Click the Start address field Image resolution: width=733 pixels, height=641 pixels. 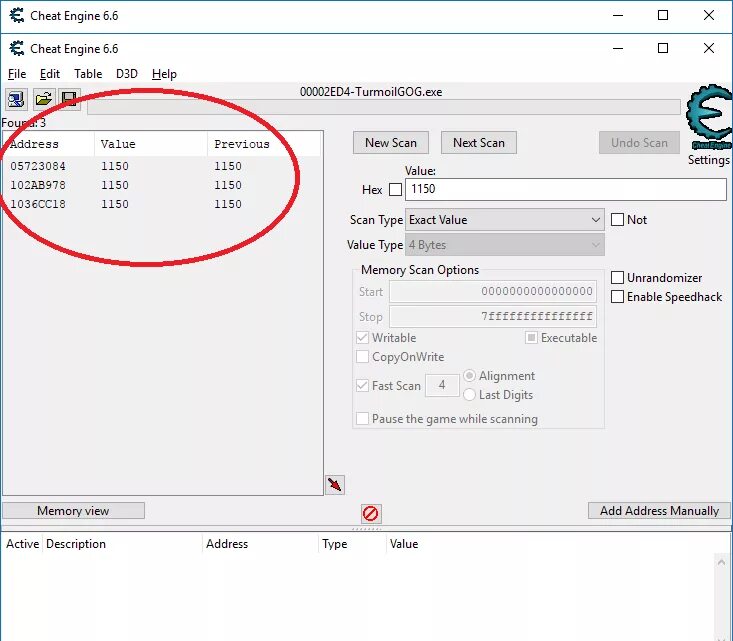pos(493,291)
